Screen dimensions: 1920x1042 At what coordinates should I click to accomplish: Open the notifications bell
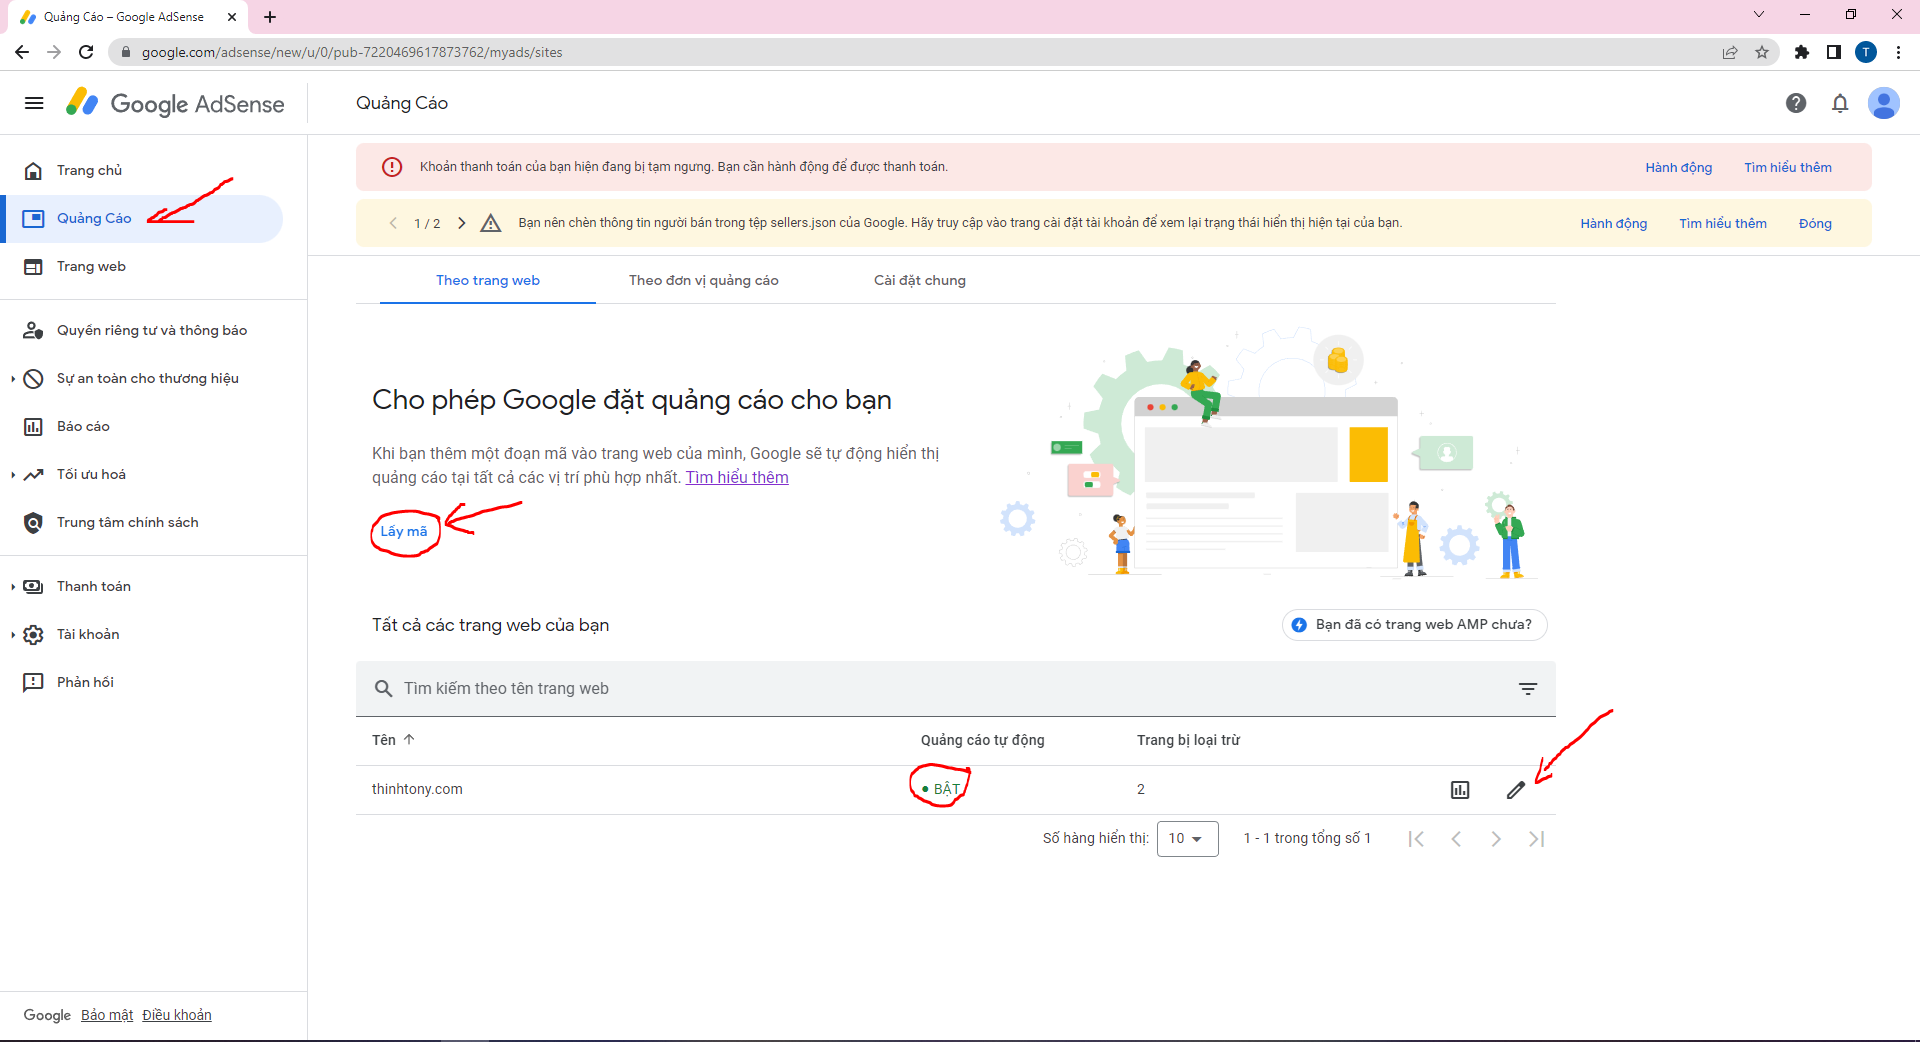pyautogui.click(x=1840, y=103)
